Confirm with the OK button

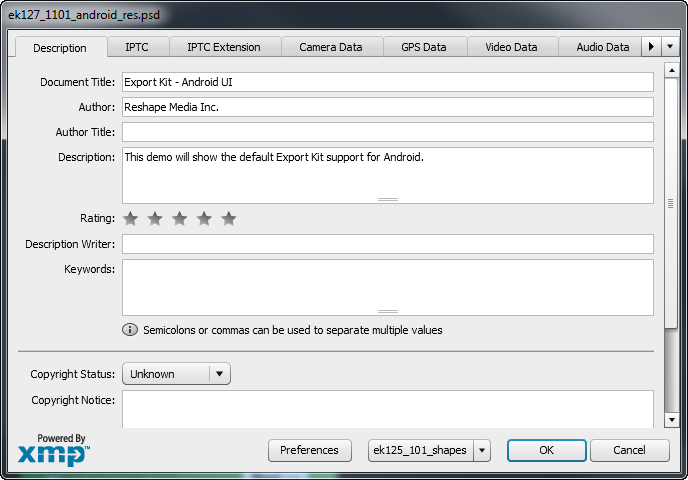click(547, 450)
